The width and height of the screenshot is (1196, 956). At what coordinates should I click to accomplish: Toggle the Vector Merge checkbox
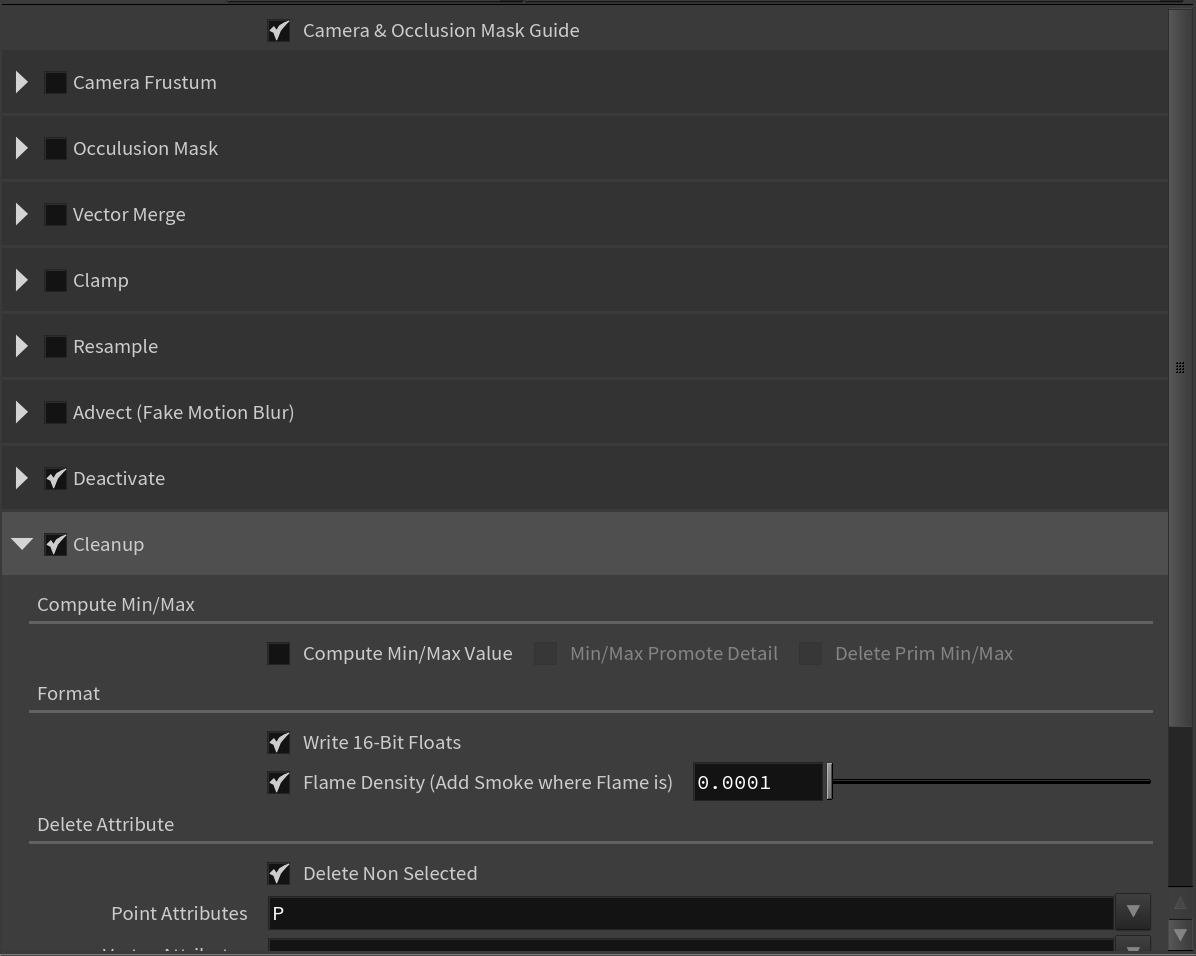coord(55,214)
